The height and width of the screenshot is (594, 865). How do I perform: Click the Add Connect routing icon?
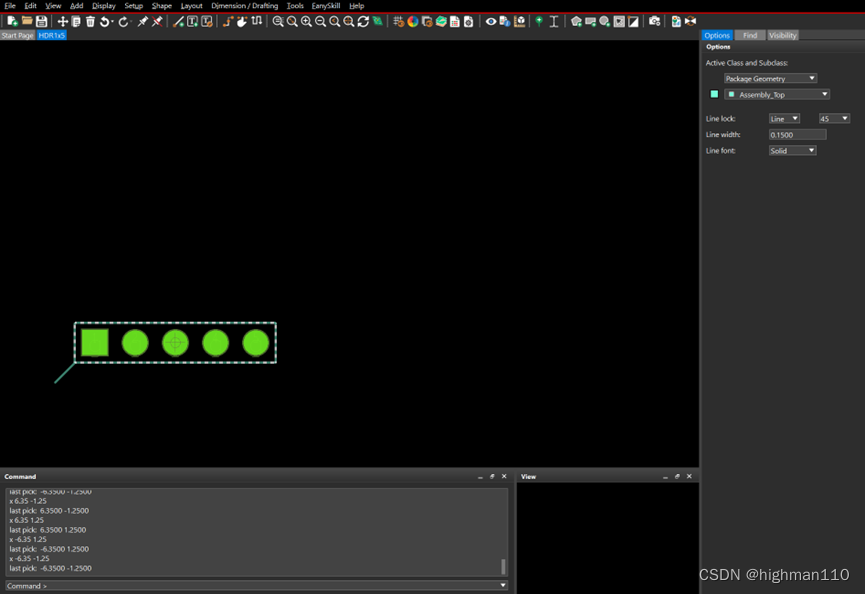click(228, 21)
